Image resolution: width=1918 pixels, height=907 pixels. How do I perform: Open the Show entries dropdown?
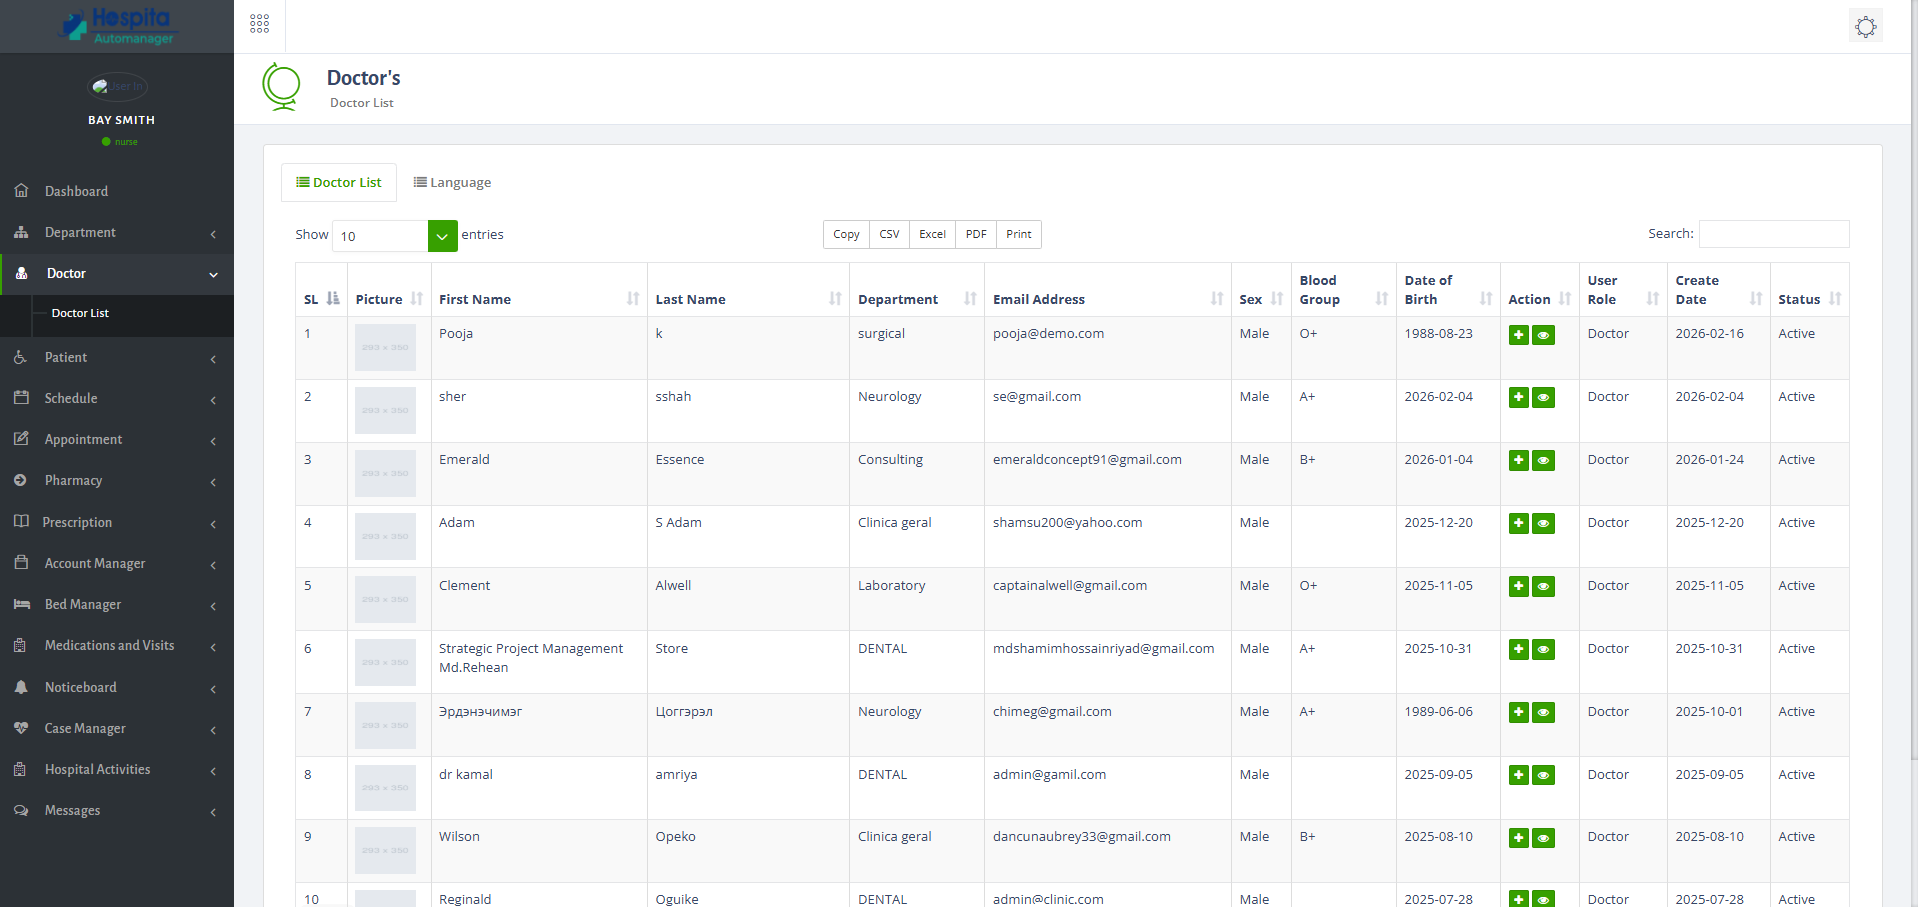pos(441,236)
